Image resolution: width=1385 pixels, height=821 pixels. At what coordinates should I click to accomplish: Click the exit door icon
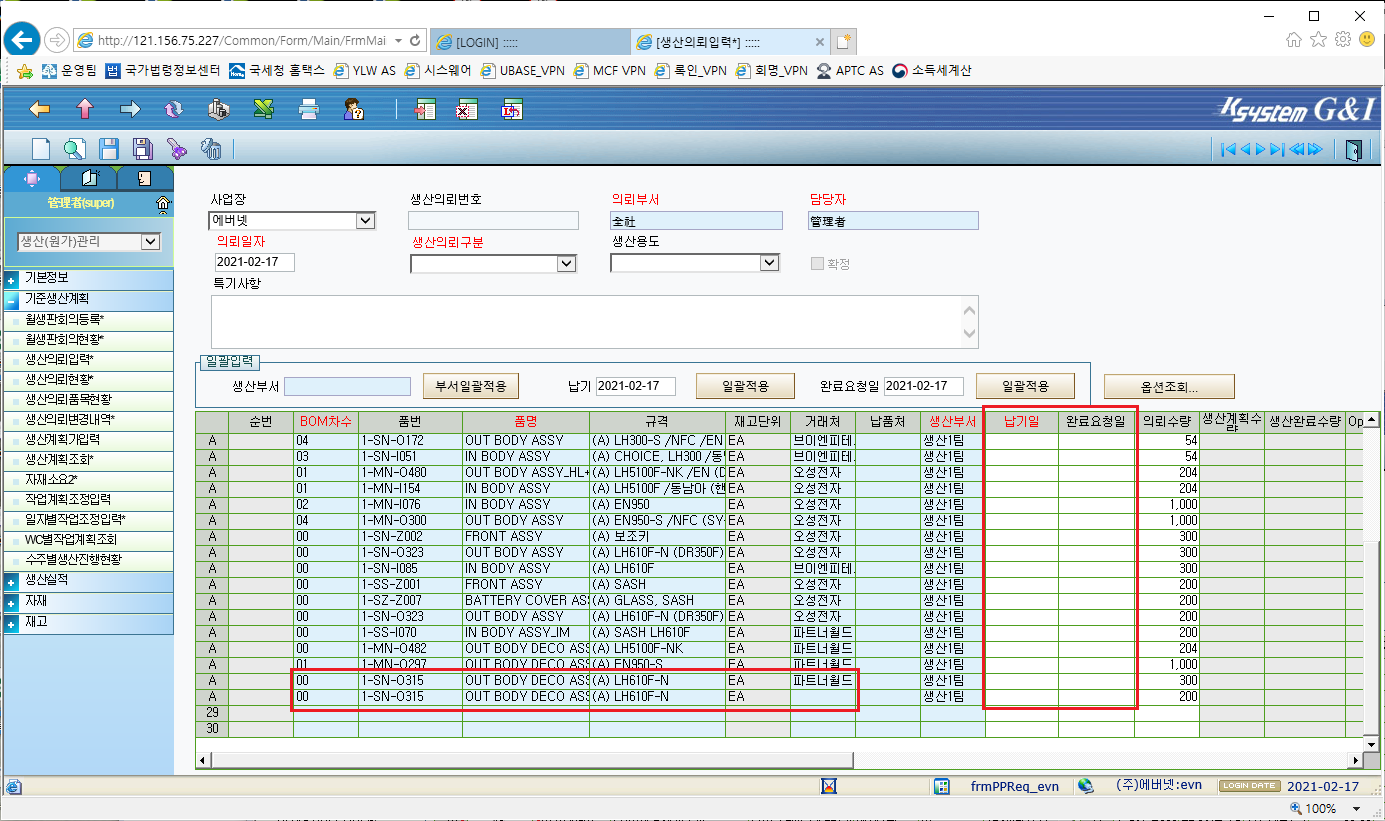[x=1354, y=150]
